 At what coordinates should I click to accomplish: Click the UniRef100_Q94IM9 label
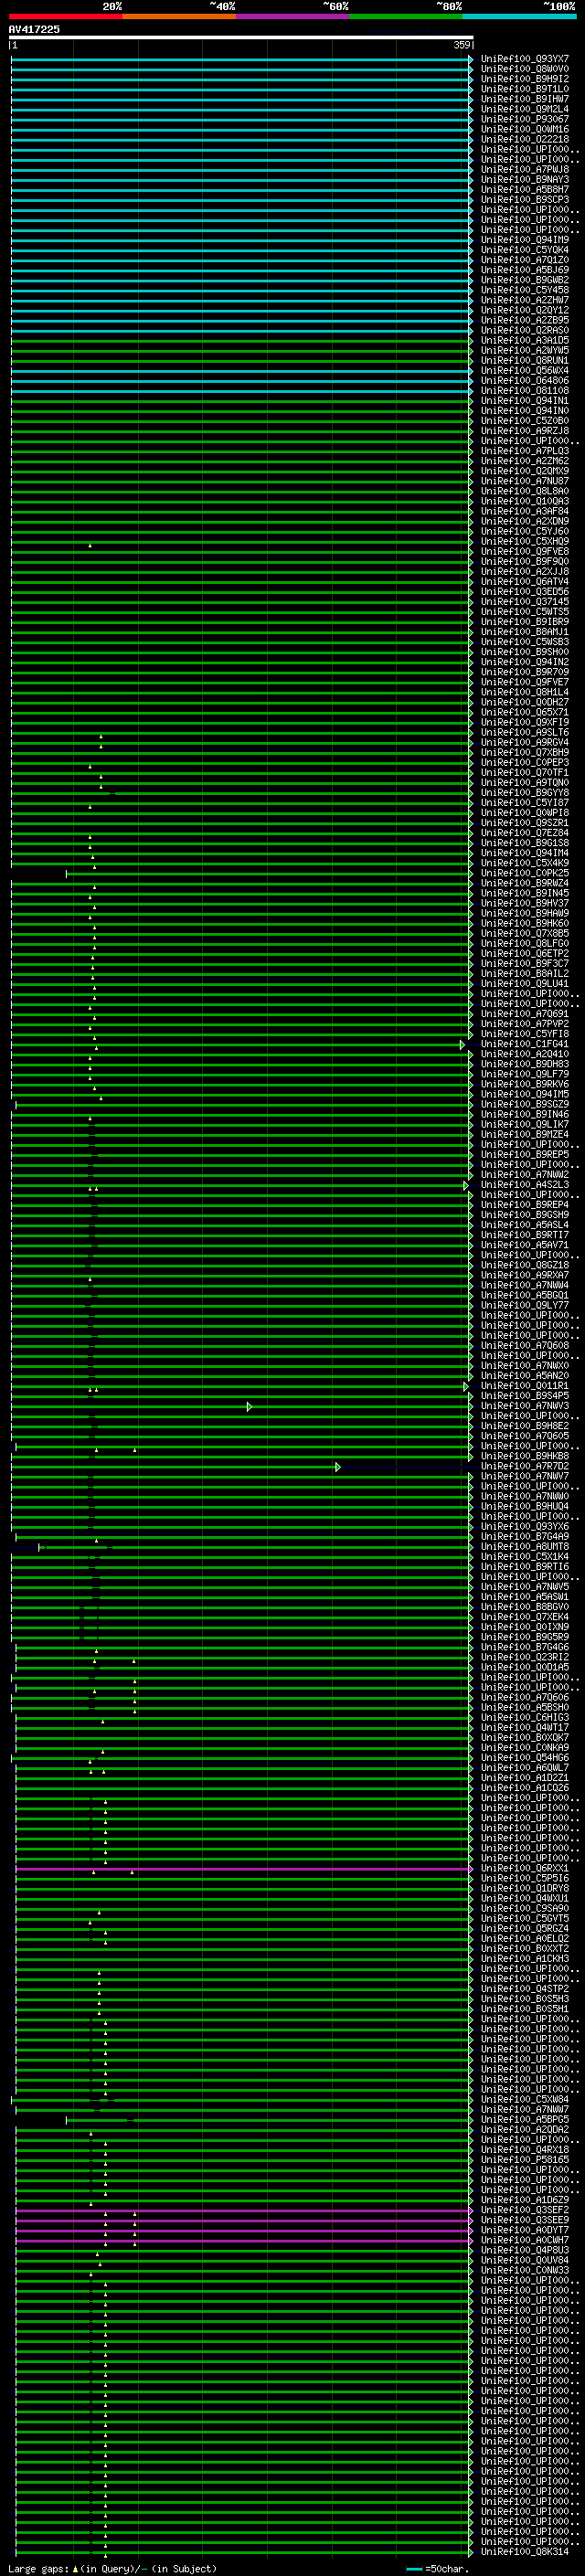524,240
